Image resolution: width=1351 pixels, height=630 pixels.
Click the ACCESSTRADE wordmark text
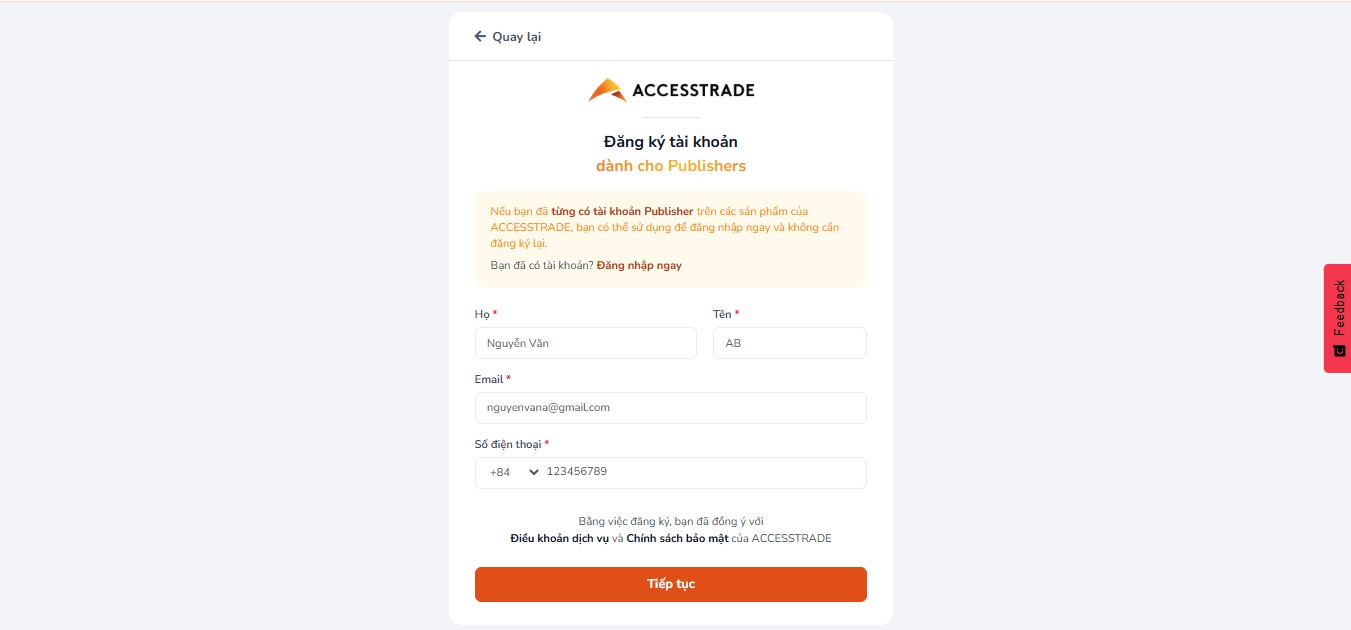pyautogui.click(x=693, y=91)
